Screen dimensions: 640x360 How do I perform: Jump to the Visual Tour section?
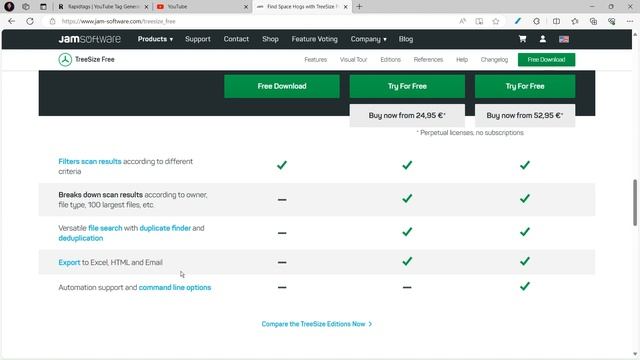click(353, 60)
